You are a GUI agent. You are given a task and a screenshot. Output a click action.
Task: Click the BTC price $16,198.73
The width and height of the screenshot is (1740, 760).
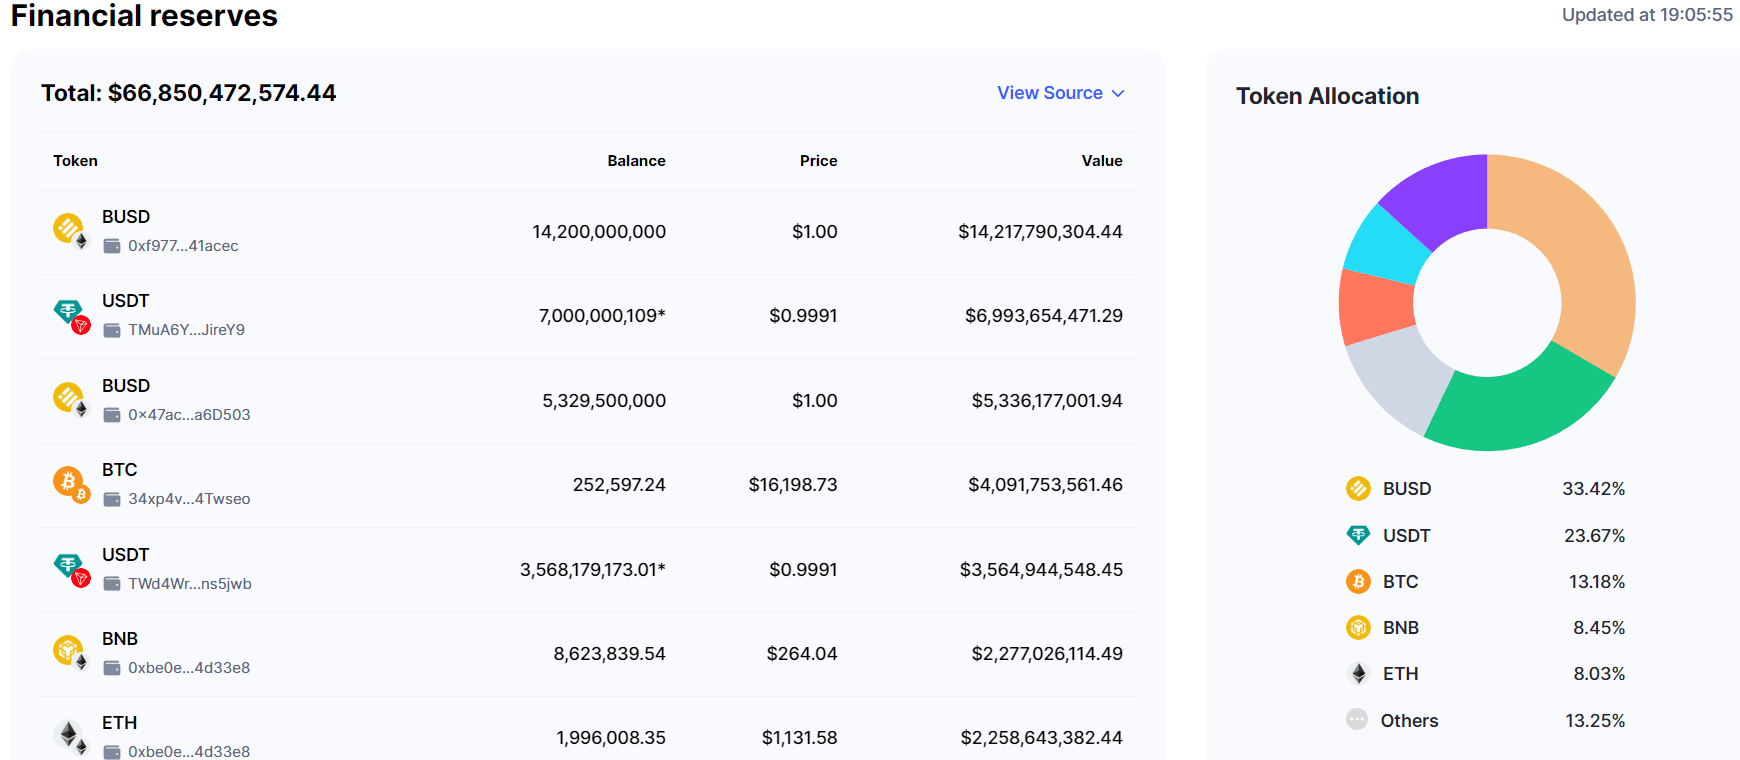pyautogui.click(x=793, y=485)
